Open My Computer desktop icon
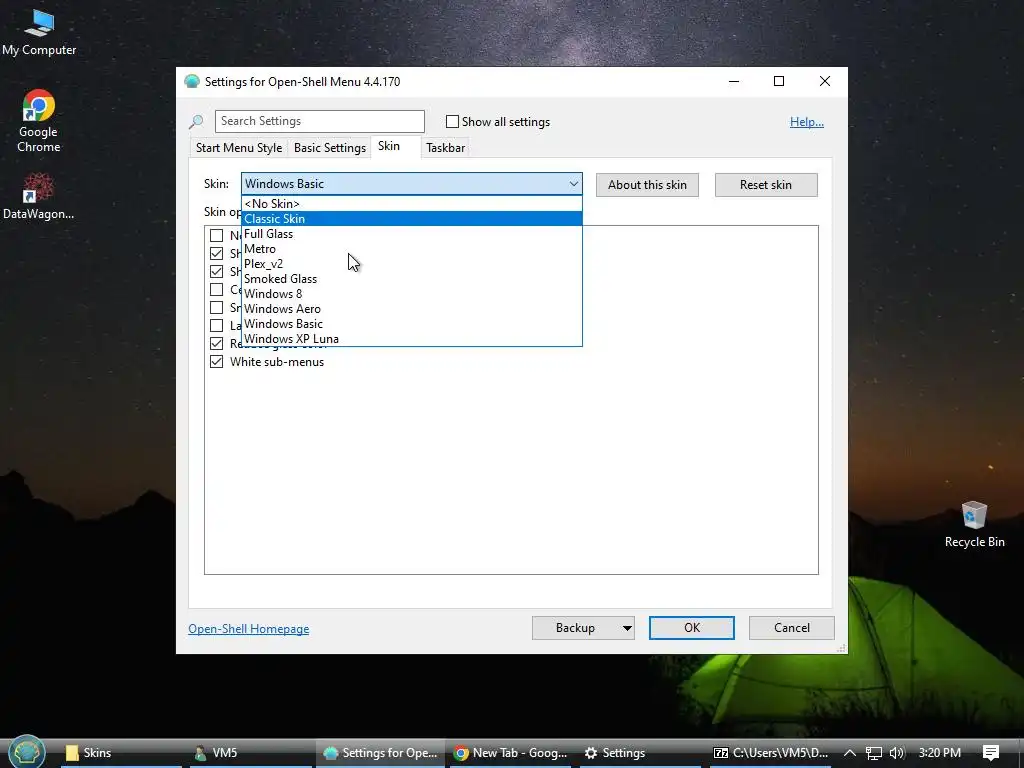 point(39,32)
